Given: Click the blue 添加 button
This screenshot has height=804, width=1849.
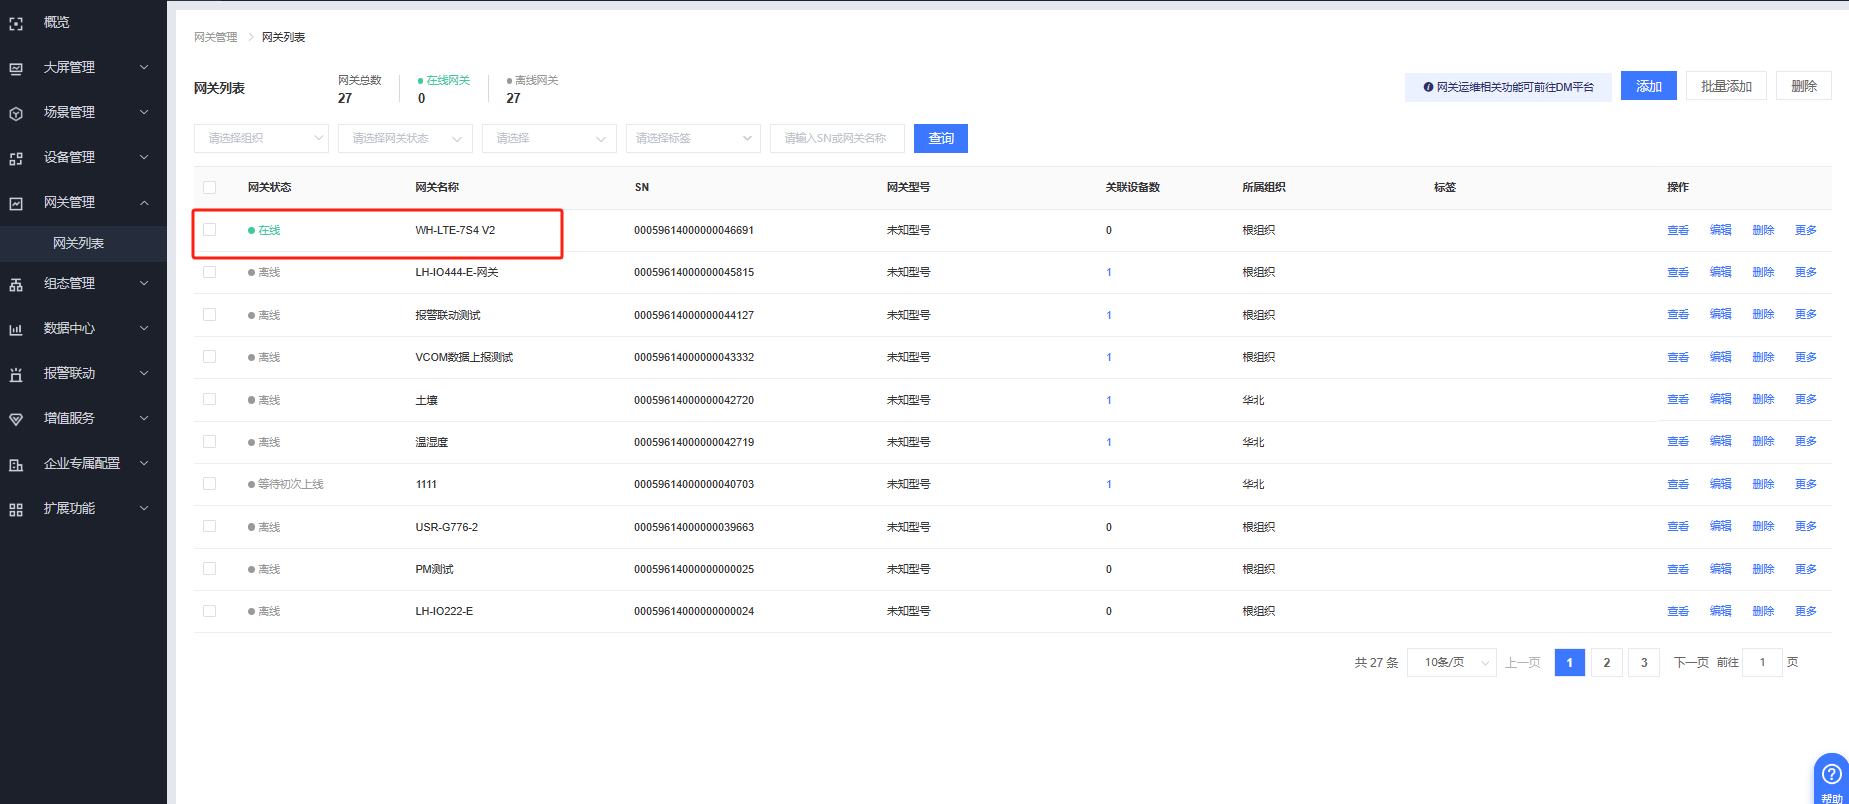Looking at the screenshot, I should pyautogui.click(x=1648, y=86).
